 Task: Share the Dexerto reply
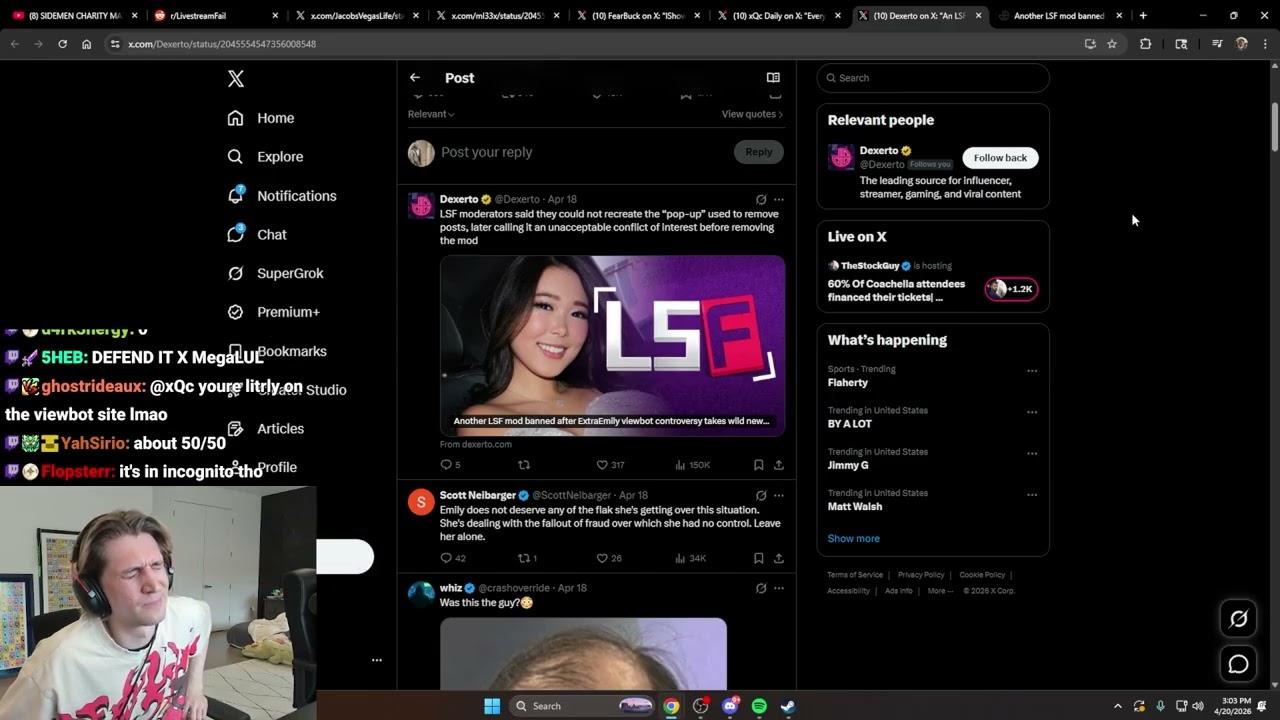coord(779,465)
